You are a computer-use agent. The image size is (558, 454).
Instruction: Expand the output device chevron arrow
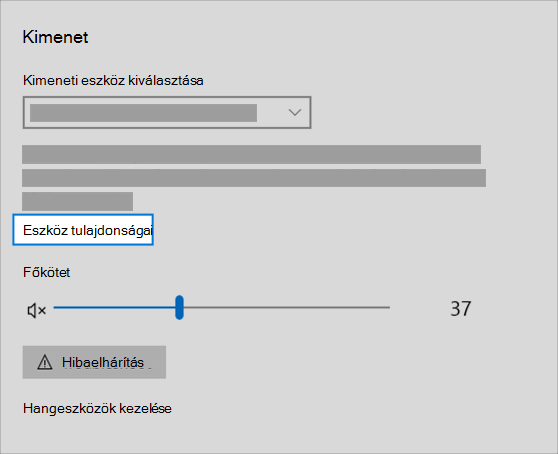coord(295,112)
